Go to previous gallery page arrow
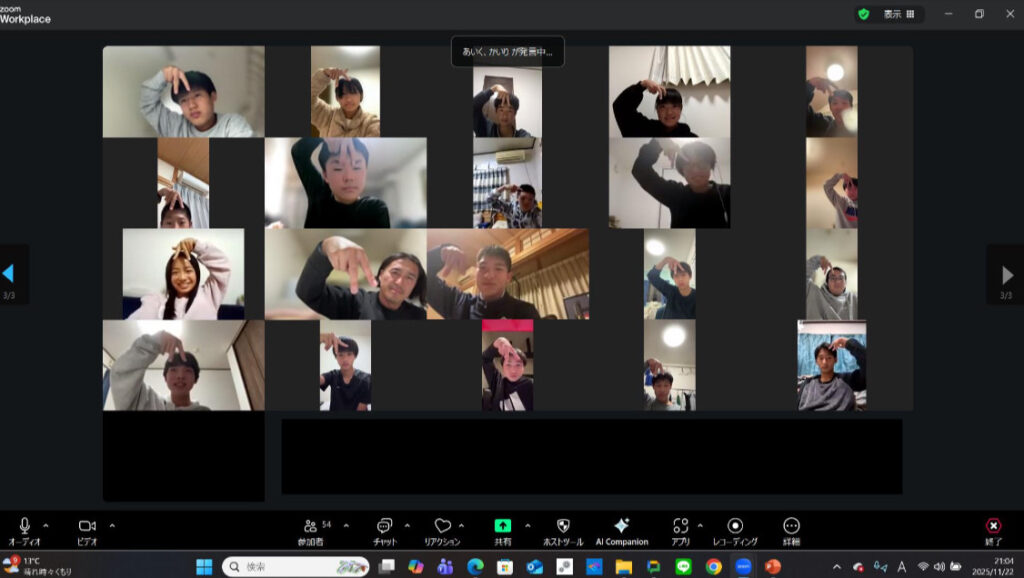The width and height of the screenshot is (1024, 578). 9,273
